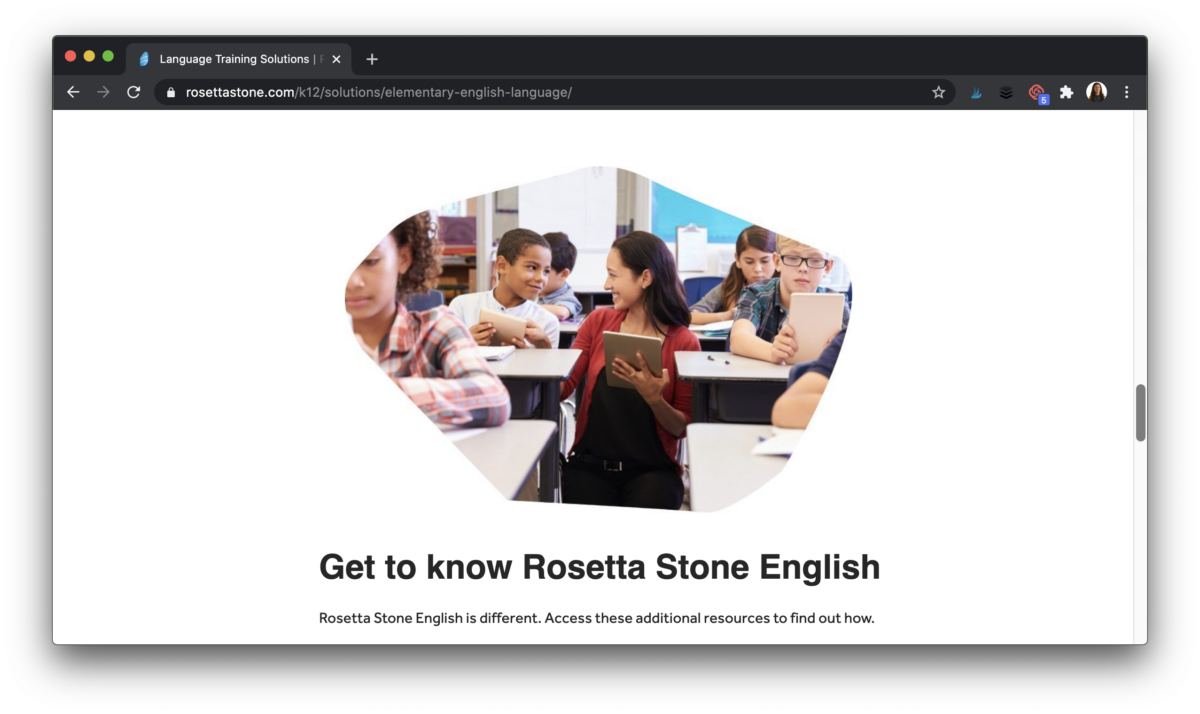Image resolution: width=1200 pixels, height=714 pixels.
Task: Click the Get to know Rosetta Stone English heading
Action: click(x=598, y=567)
